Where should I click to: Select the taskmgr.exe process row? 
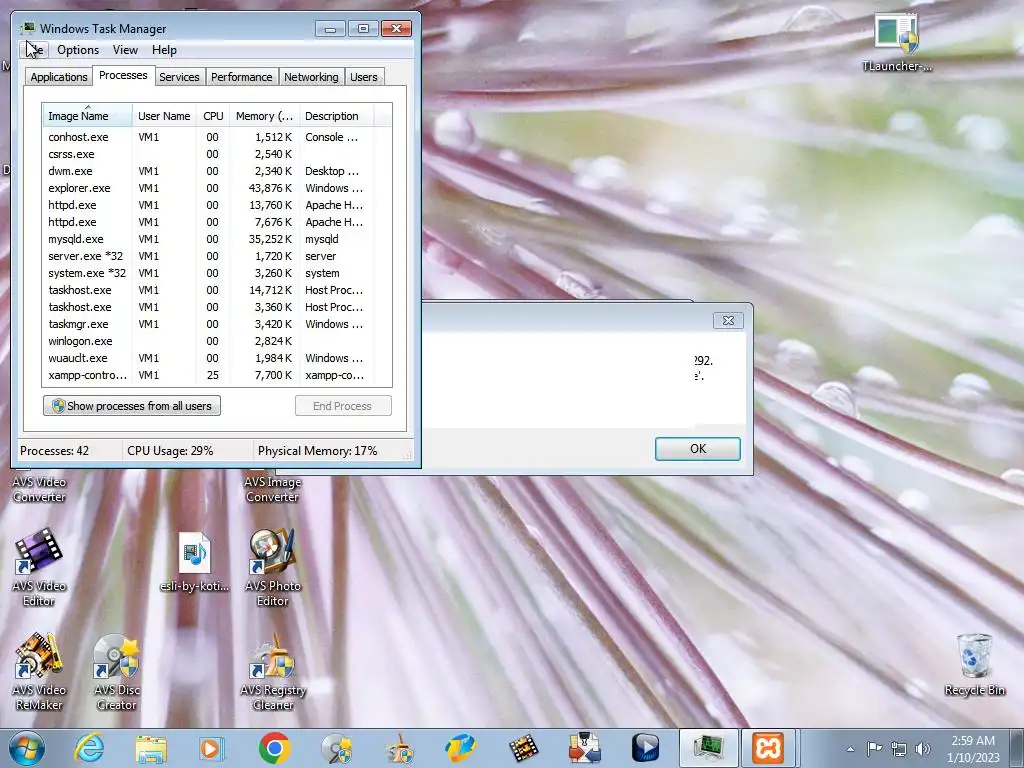[217, 324]
